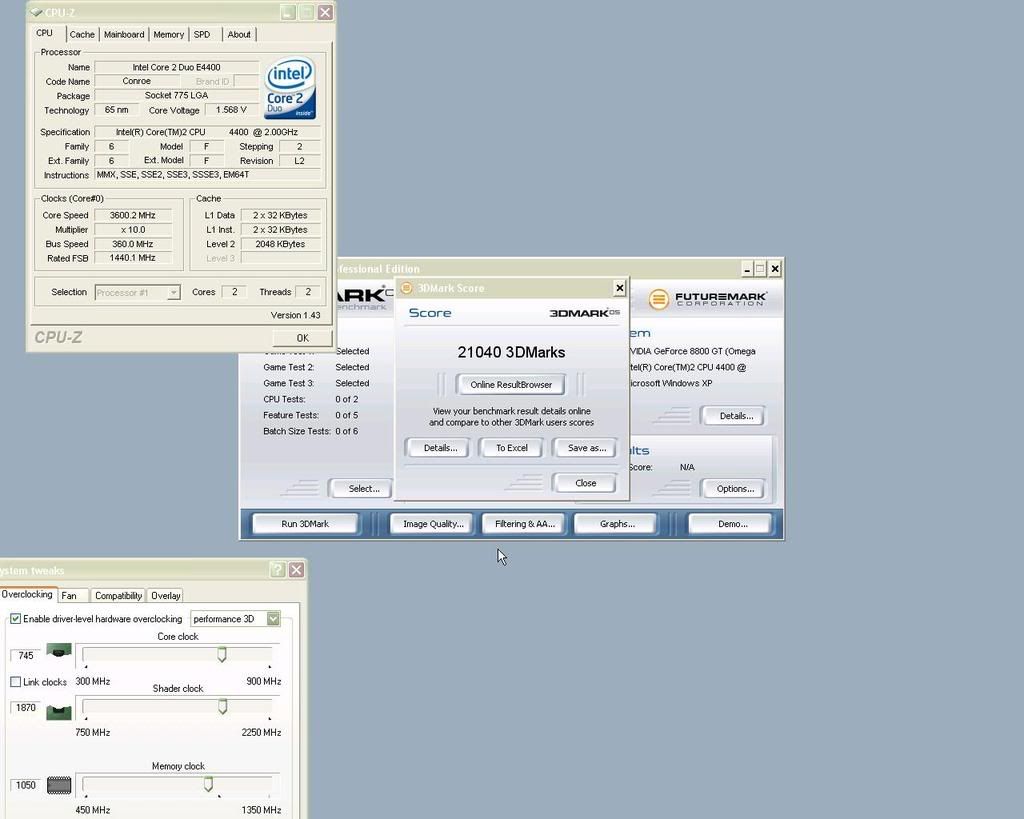Minimize the 3DMark Professional Edition window
Screen dimensions: 1024x819
747,268
